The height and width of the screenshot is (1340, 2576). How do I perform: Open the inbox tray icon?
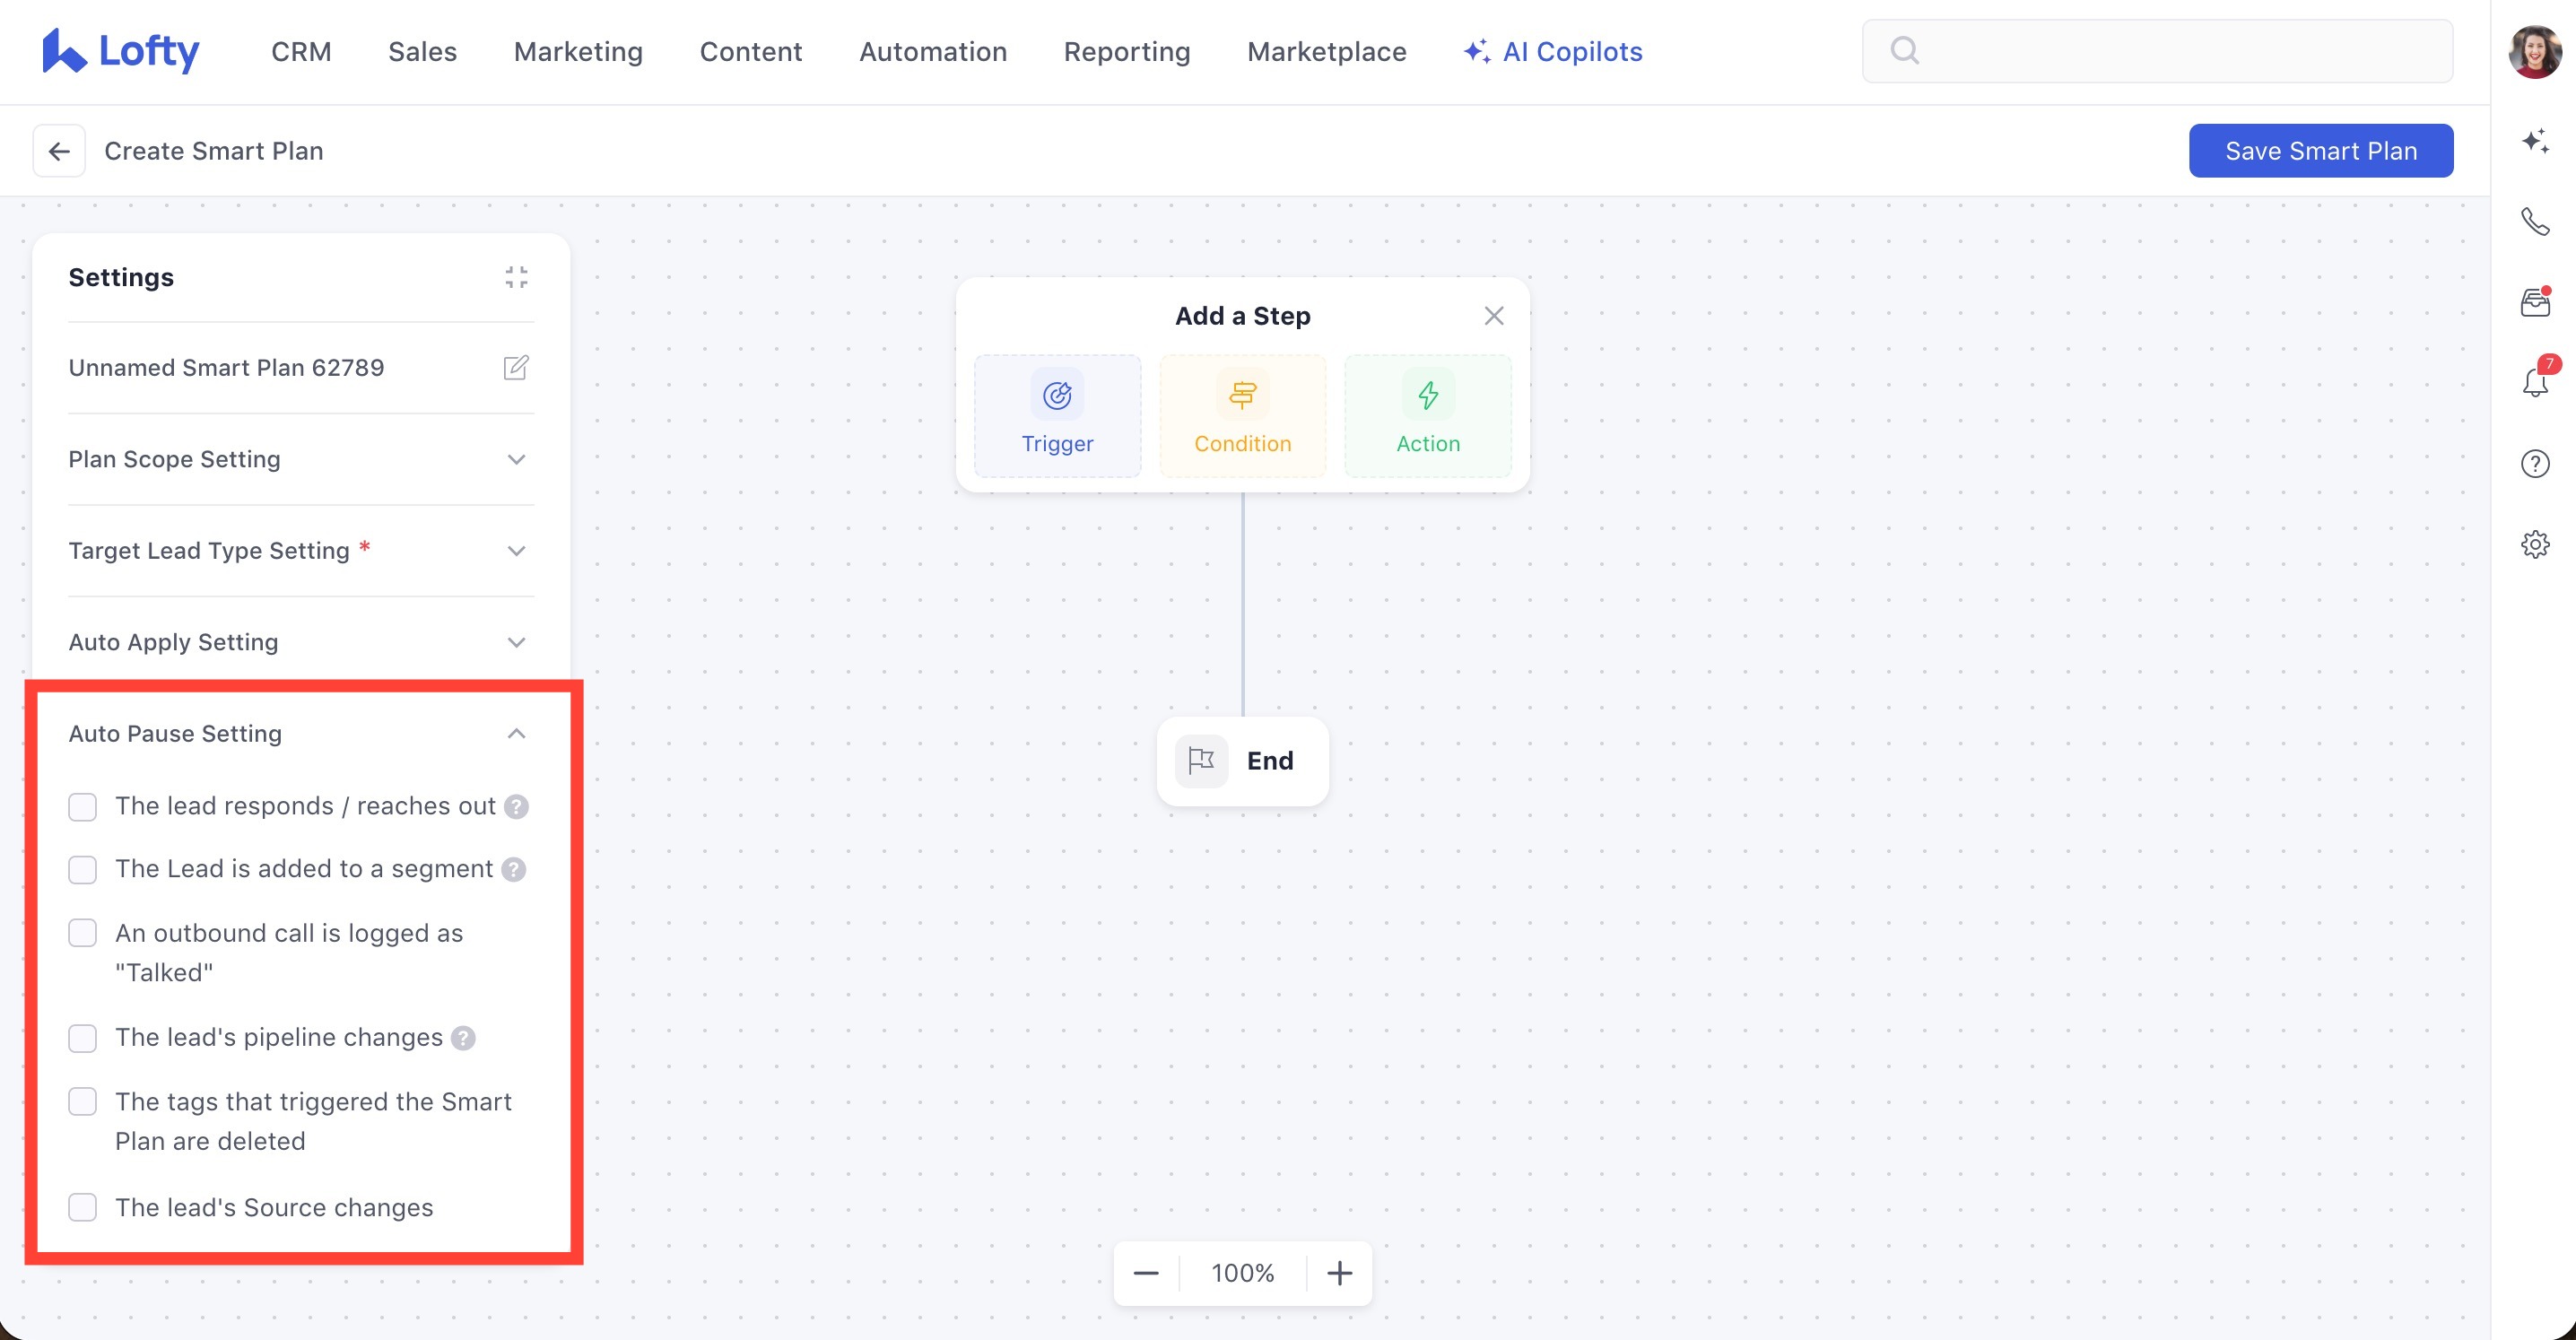click(2534, 302)
